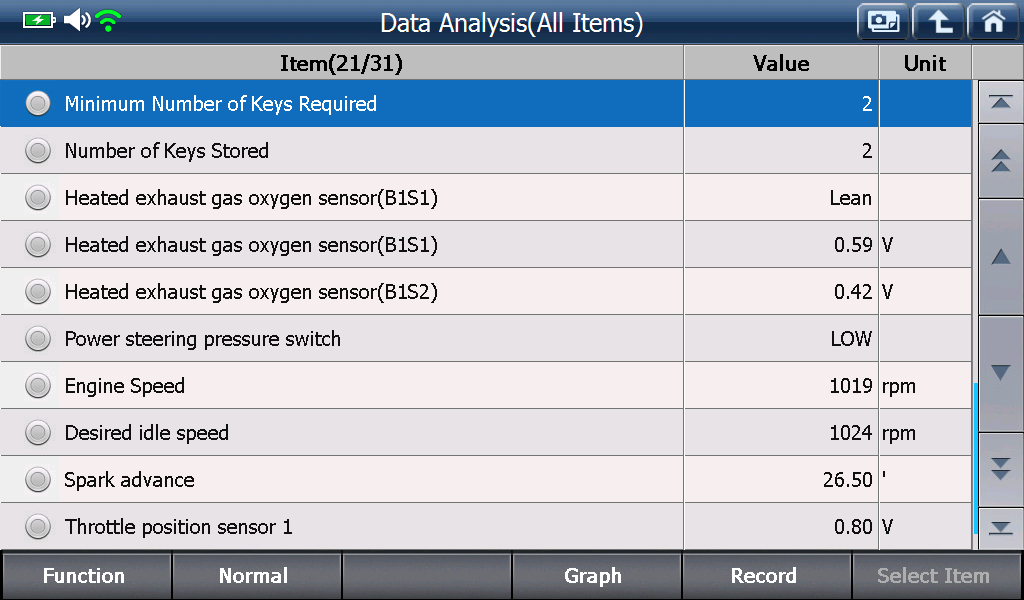Go to home screen icon

(993, 22)
